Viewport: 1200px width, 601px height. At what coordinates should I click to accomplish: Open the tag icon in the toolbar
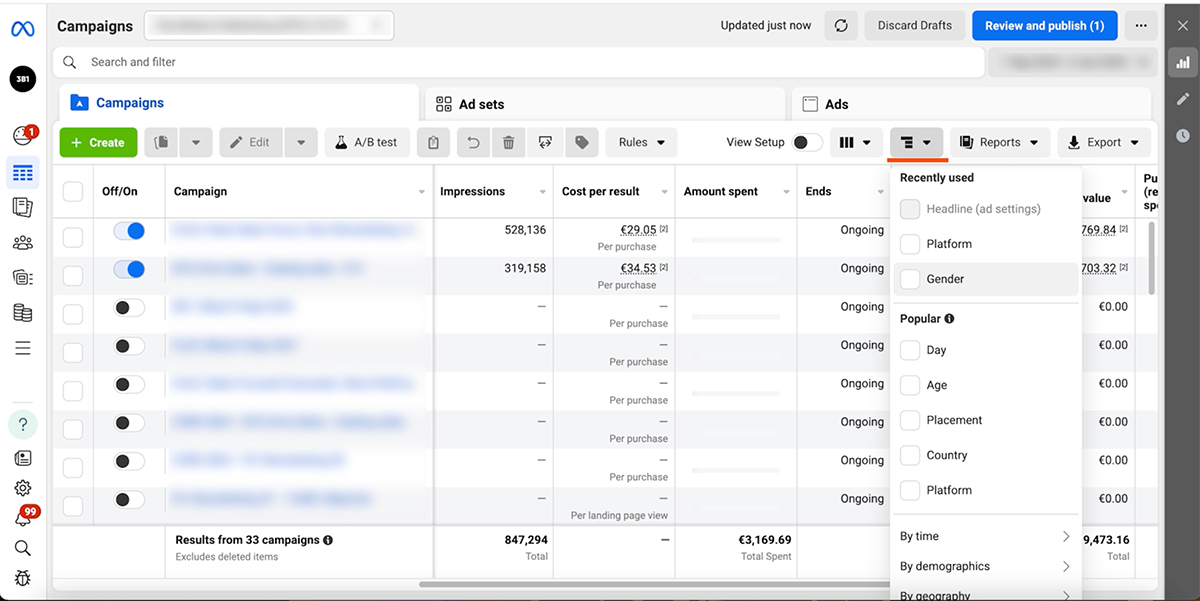click(x=581, y=142)
